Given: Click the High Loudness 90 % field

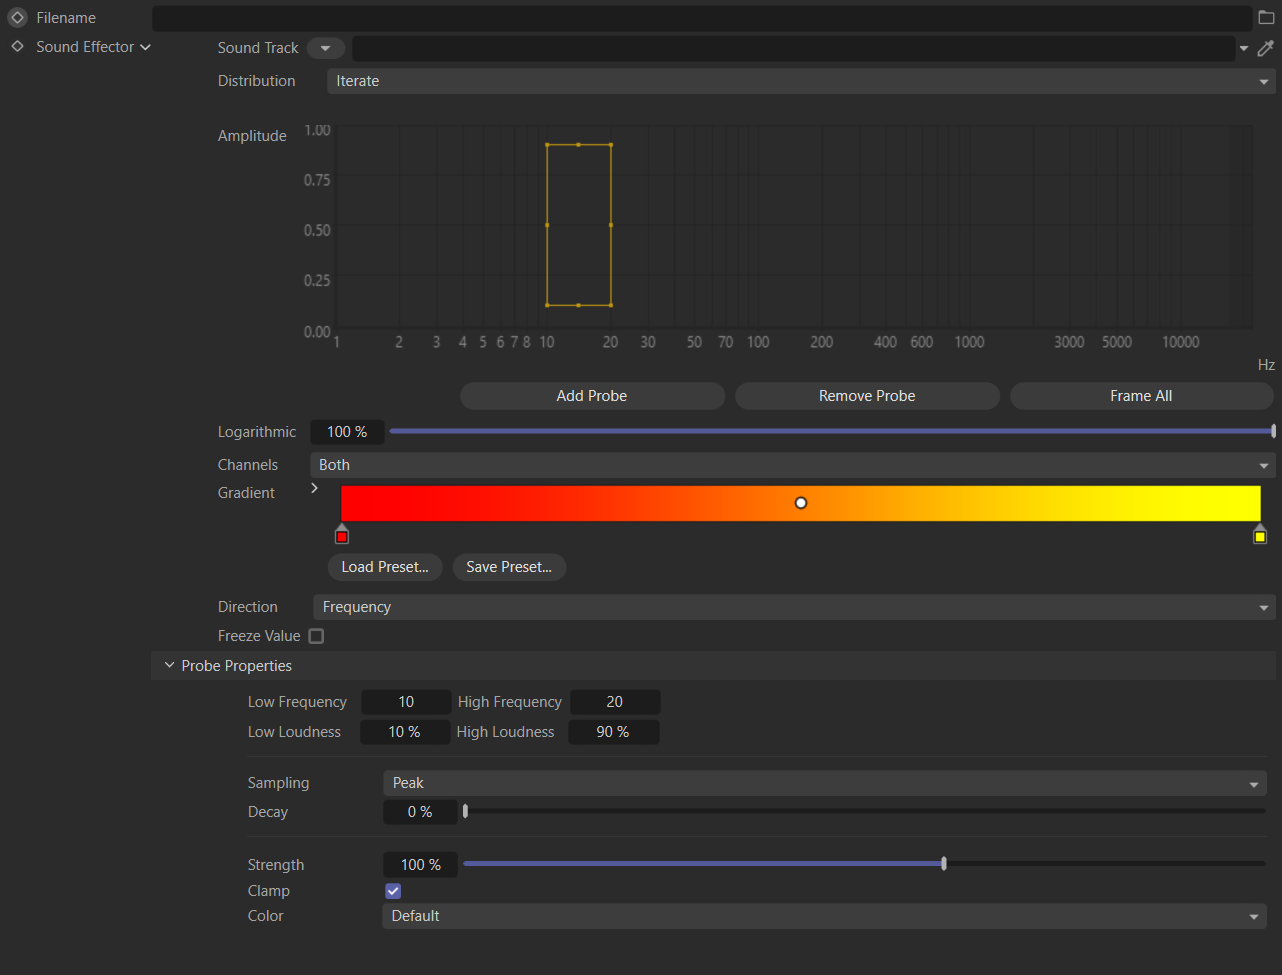Looking at the screenshot, I should click(613, 732).
